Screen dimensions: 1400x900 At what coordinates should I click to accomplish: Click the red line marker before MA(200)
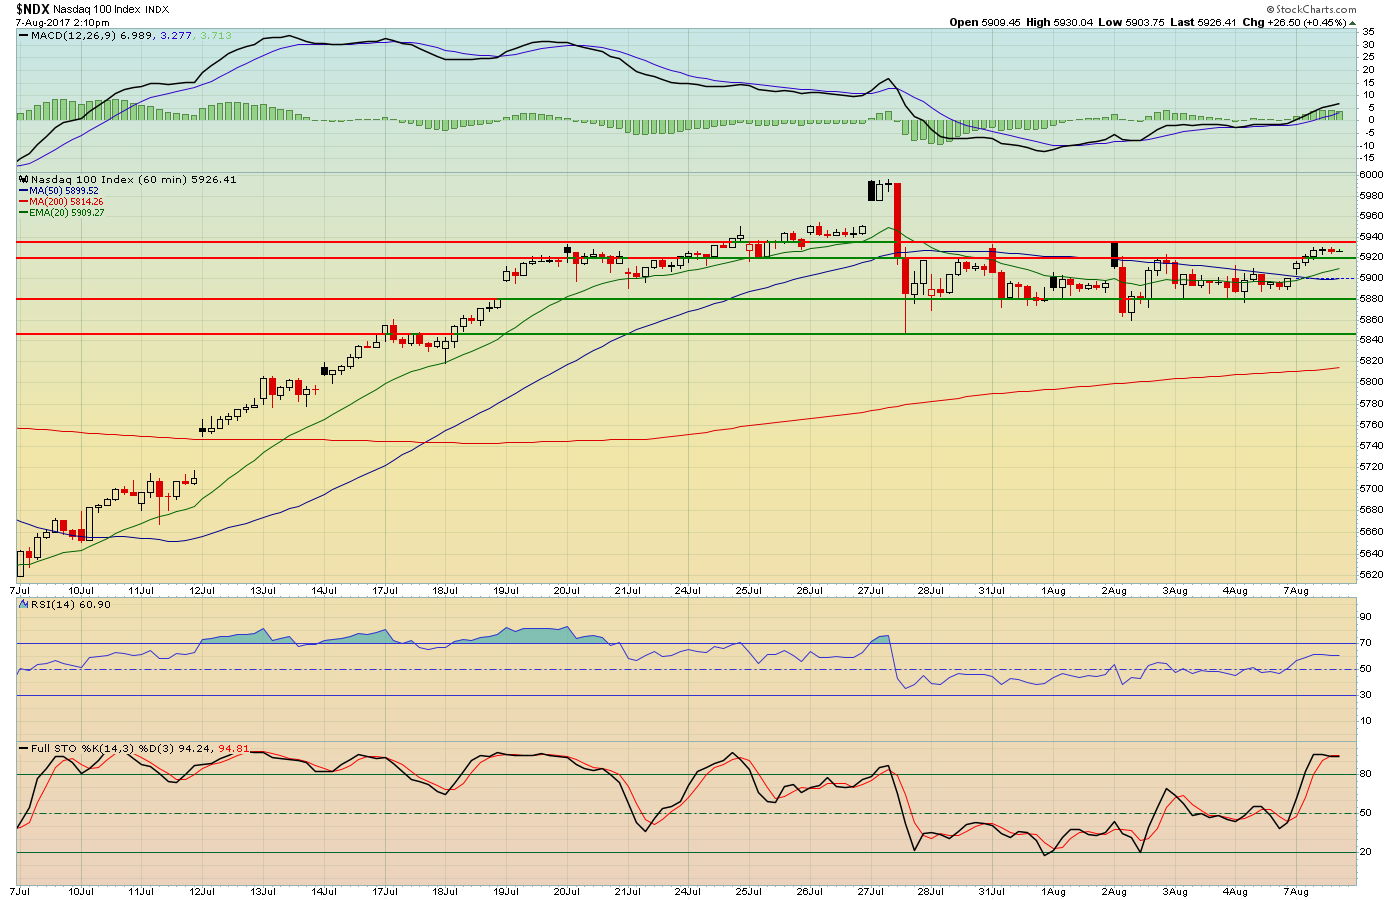pos(24,202)
